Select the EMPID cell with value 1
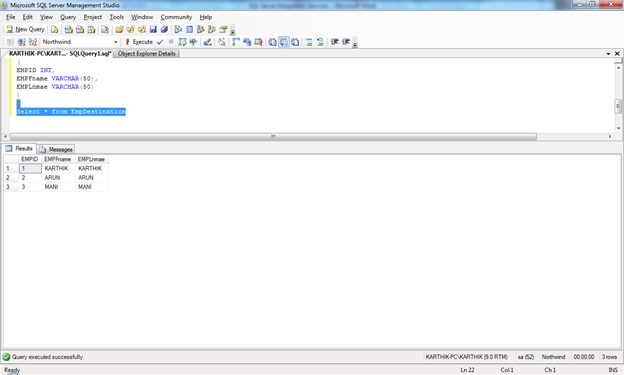 pyautogui.click(x=30, y=168)
